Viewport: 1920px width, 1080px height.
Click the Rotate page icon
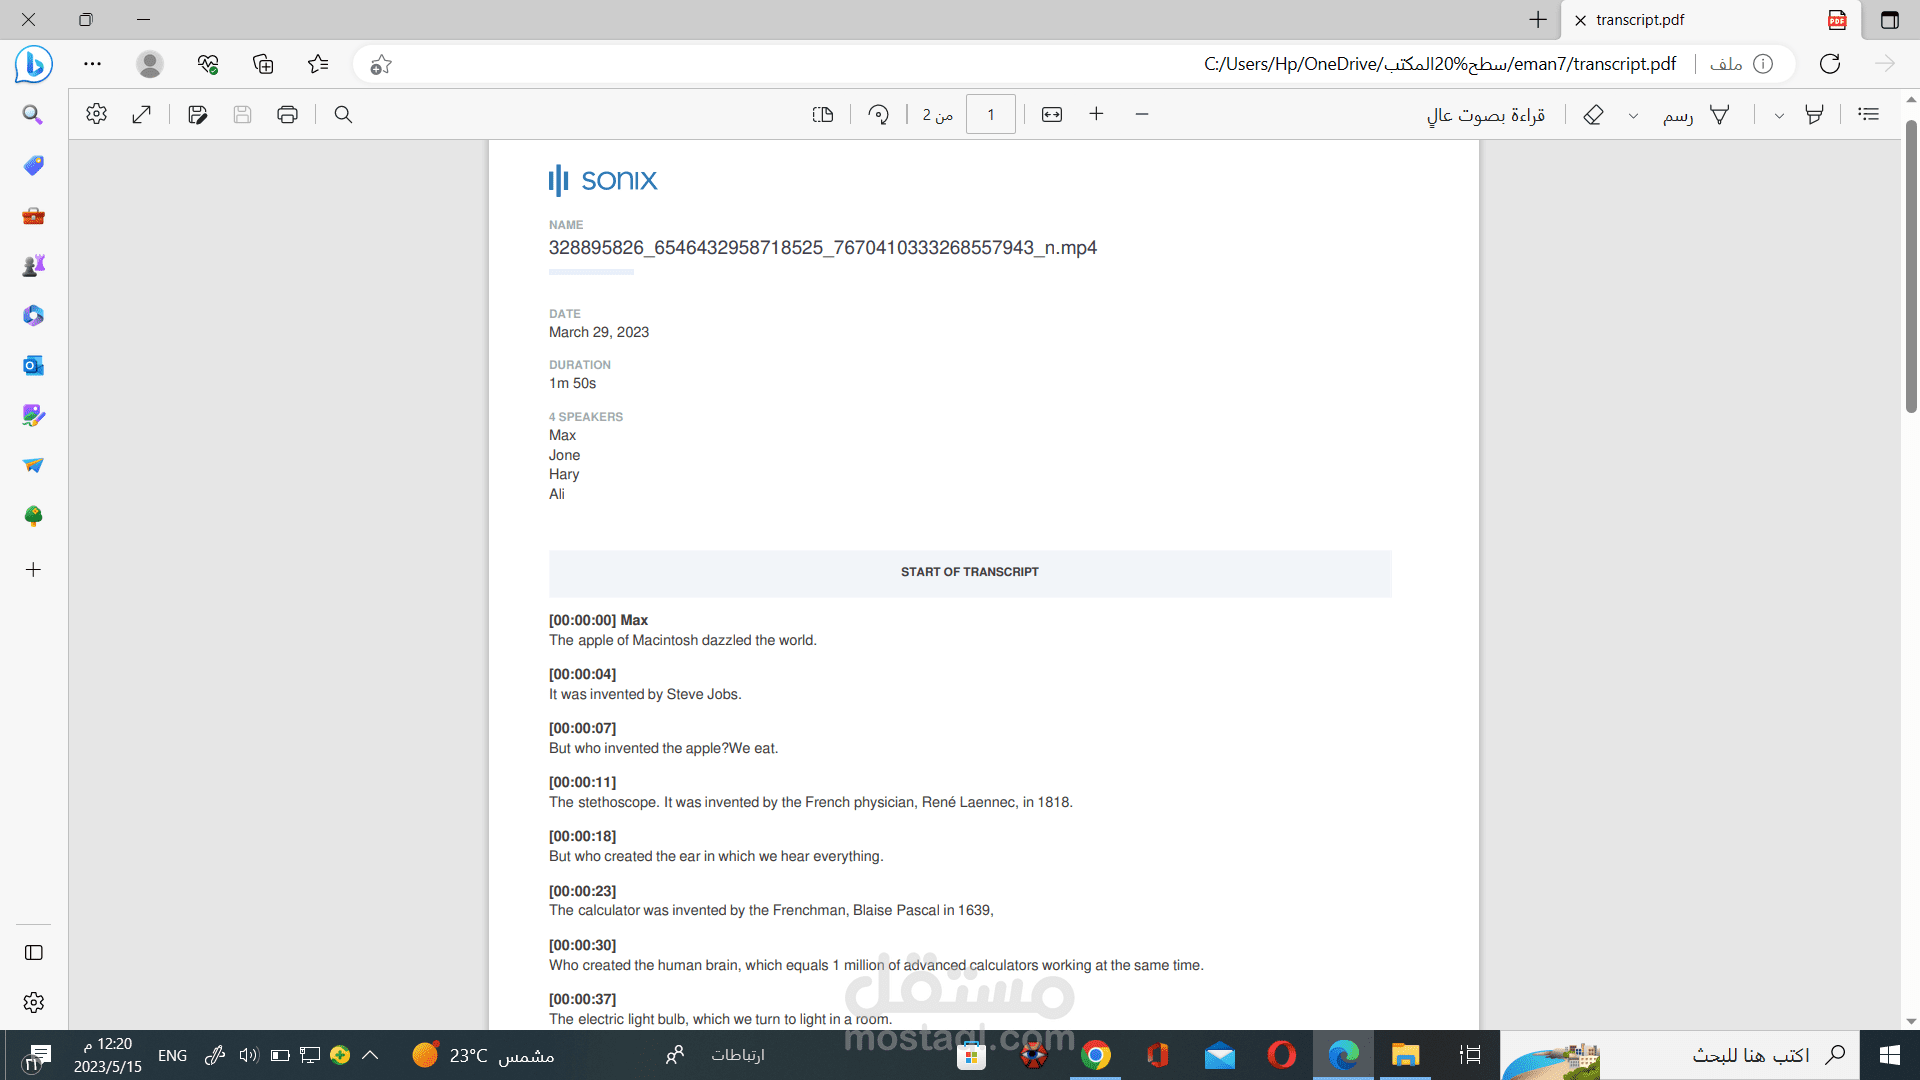click(878, 114)
